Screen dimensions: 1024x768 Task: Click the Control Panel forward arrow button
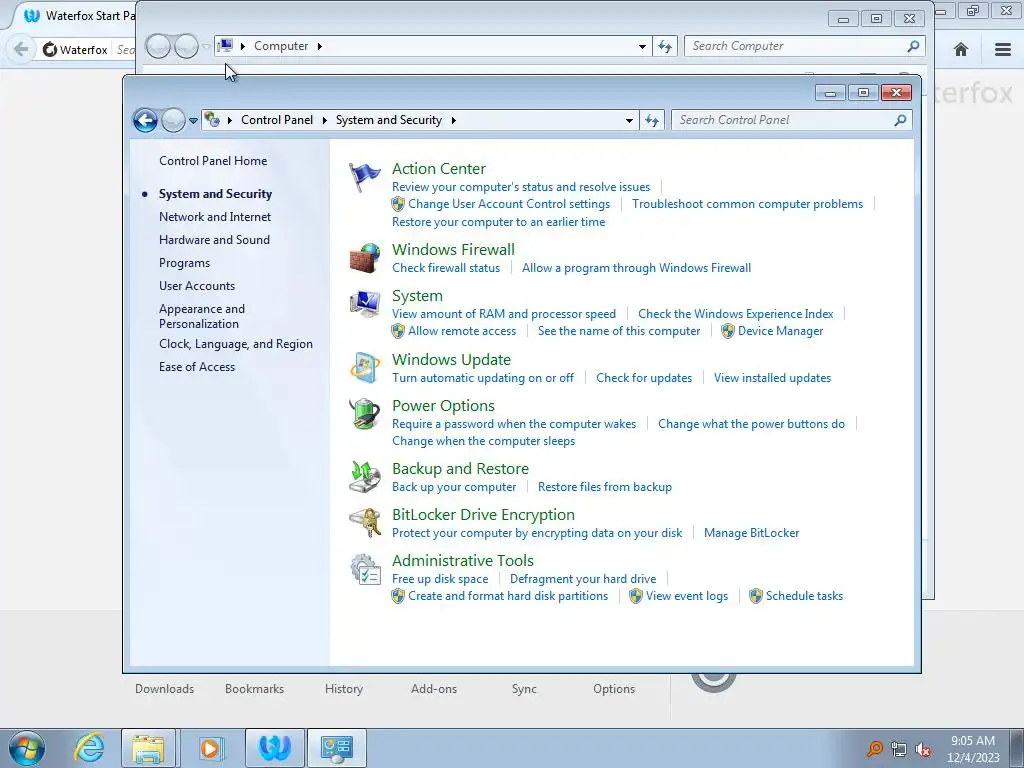coord(173,120)
